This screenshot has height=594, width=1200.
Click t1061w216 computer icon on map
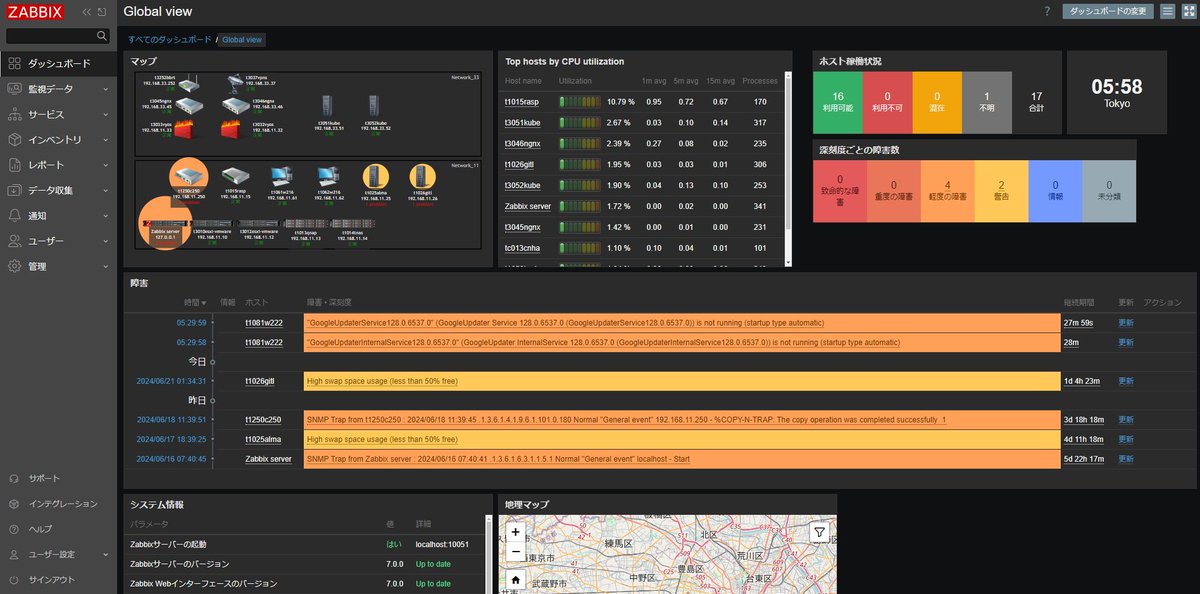pyautogui.click(x=281, y=176)
